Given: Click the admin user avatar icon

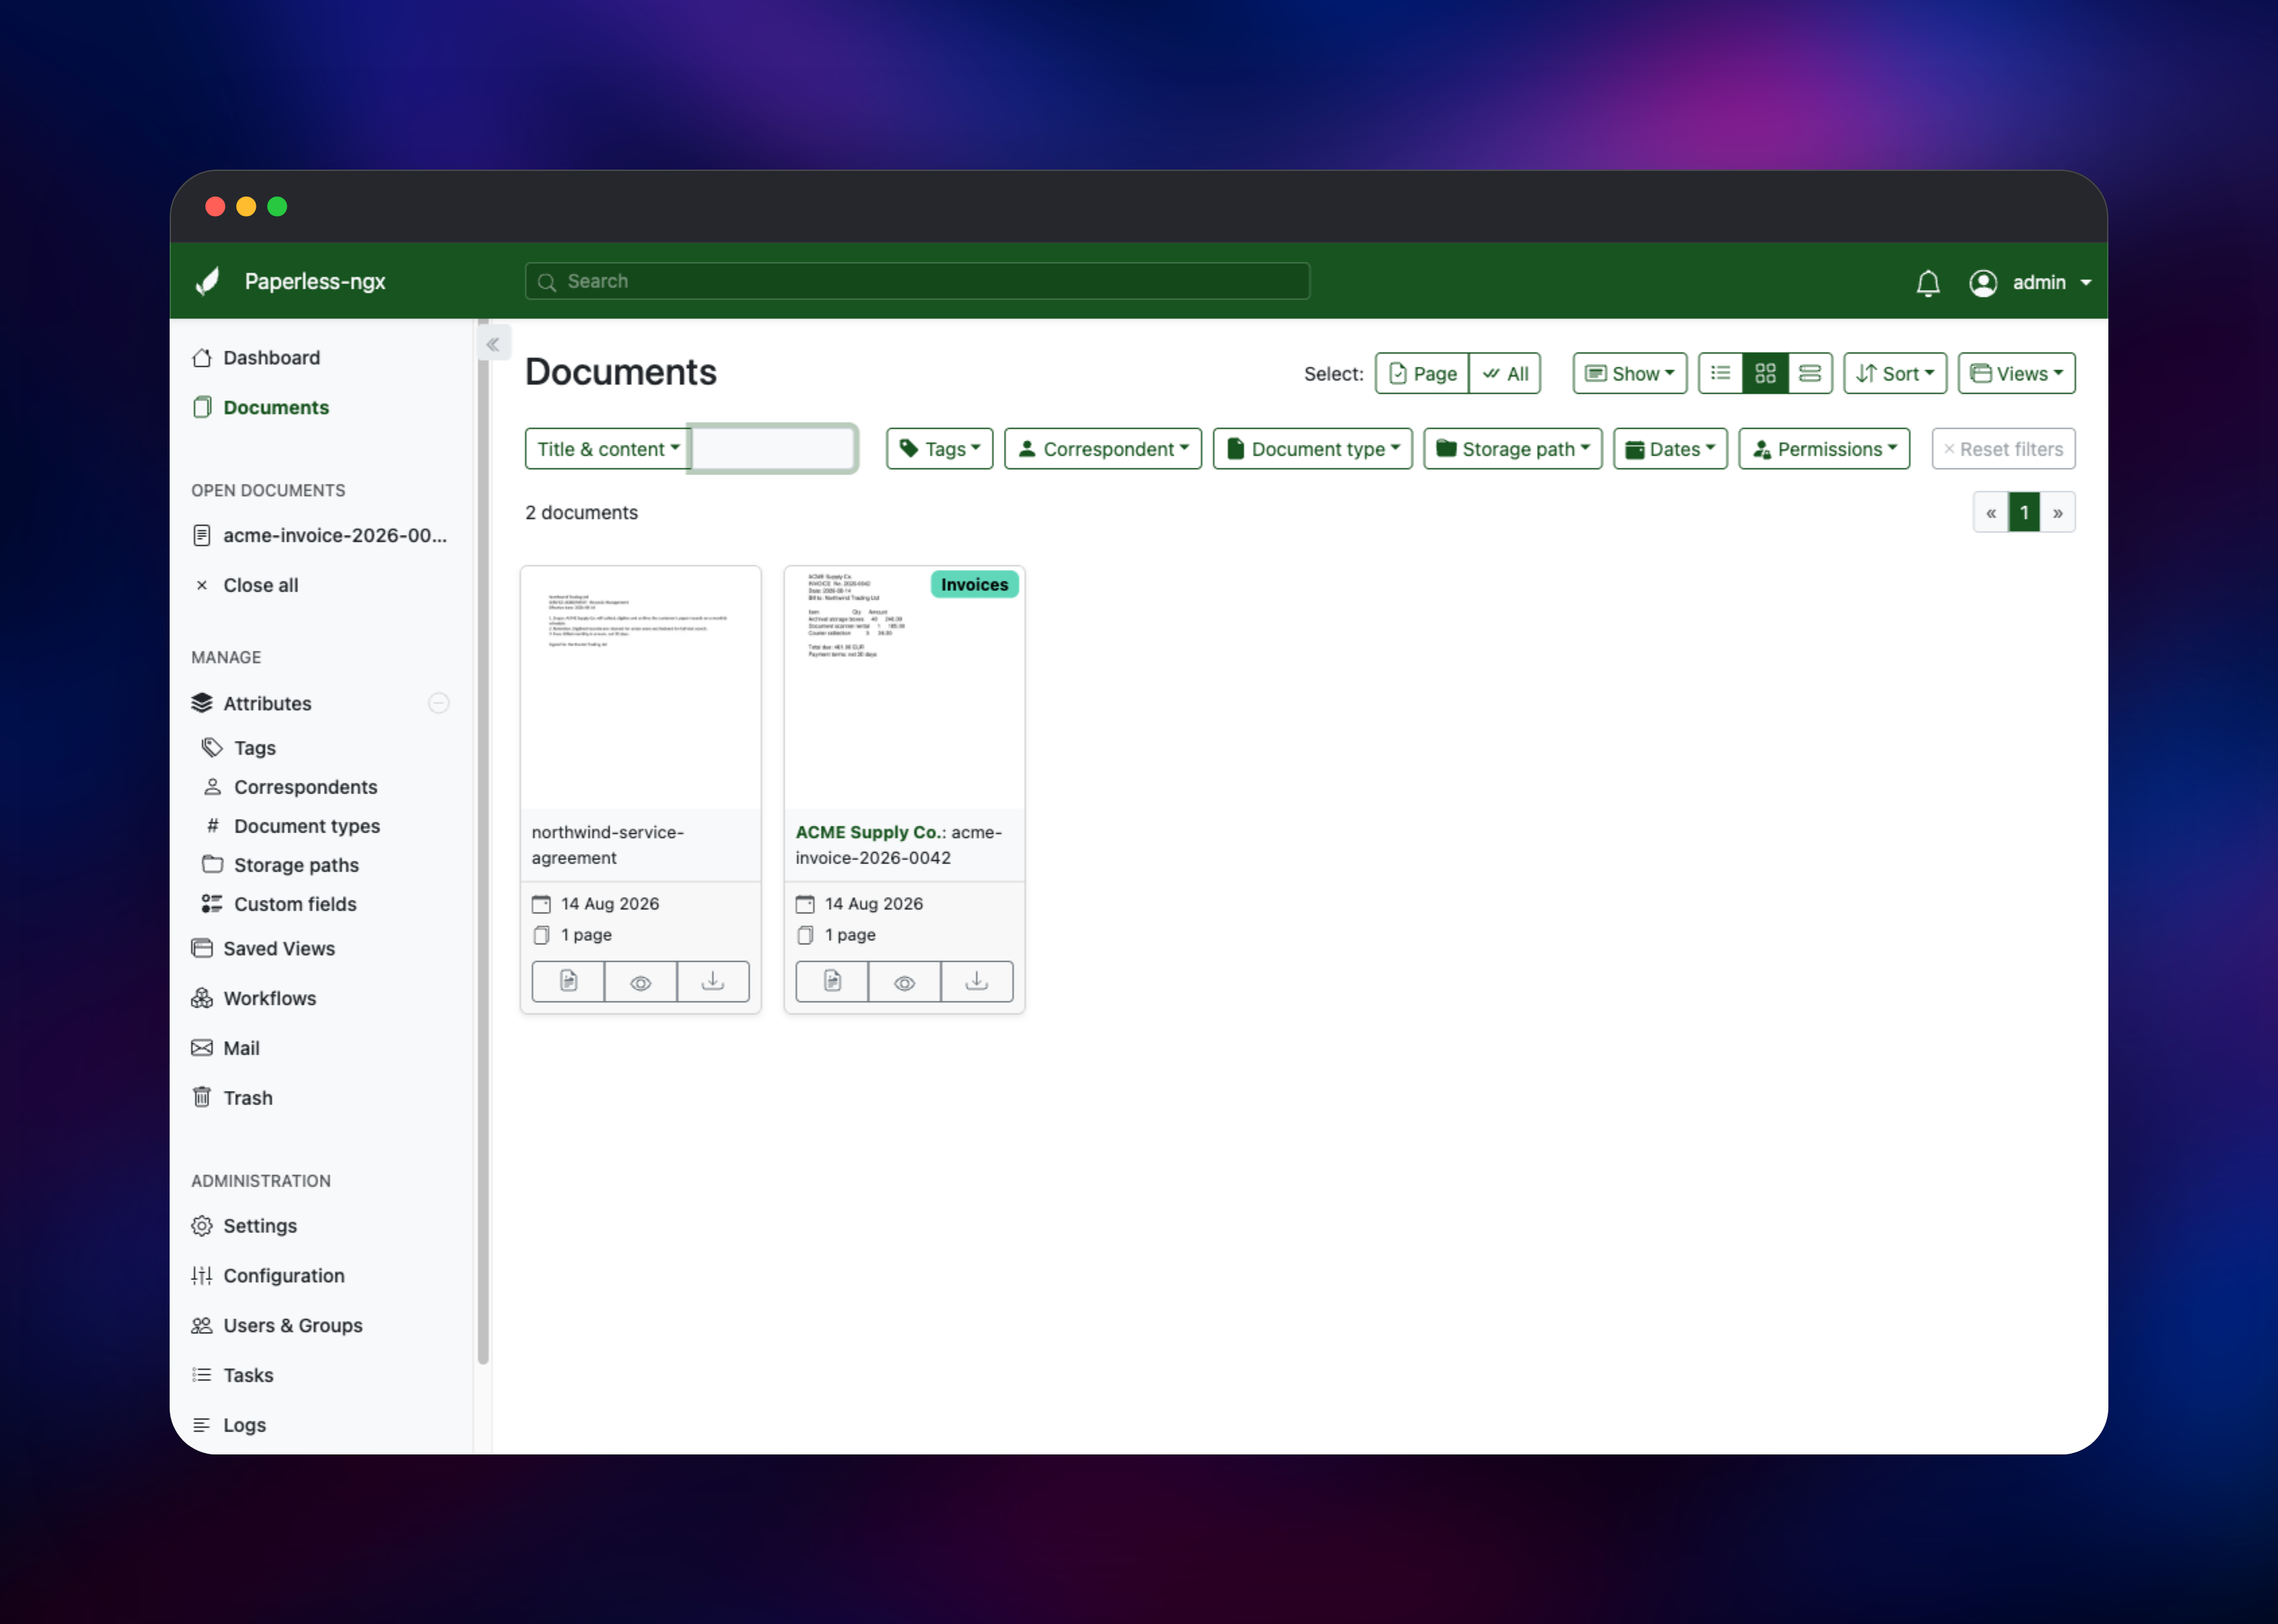Looking at the screenshot, I should 1982,283.
